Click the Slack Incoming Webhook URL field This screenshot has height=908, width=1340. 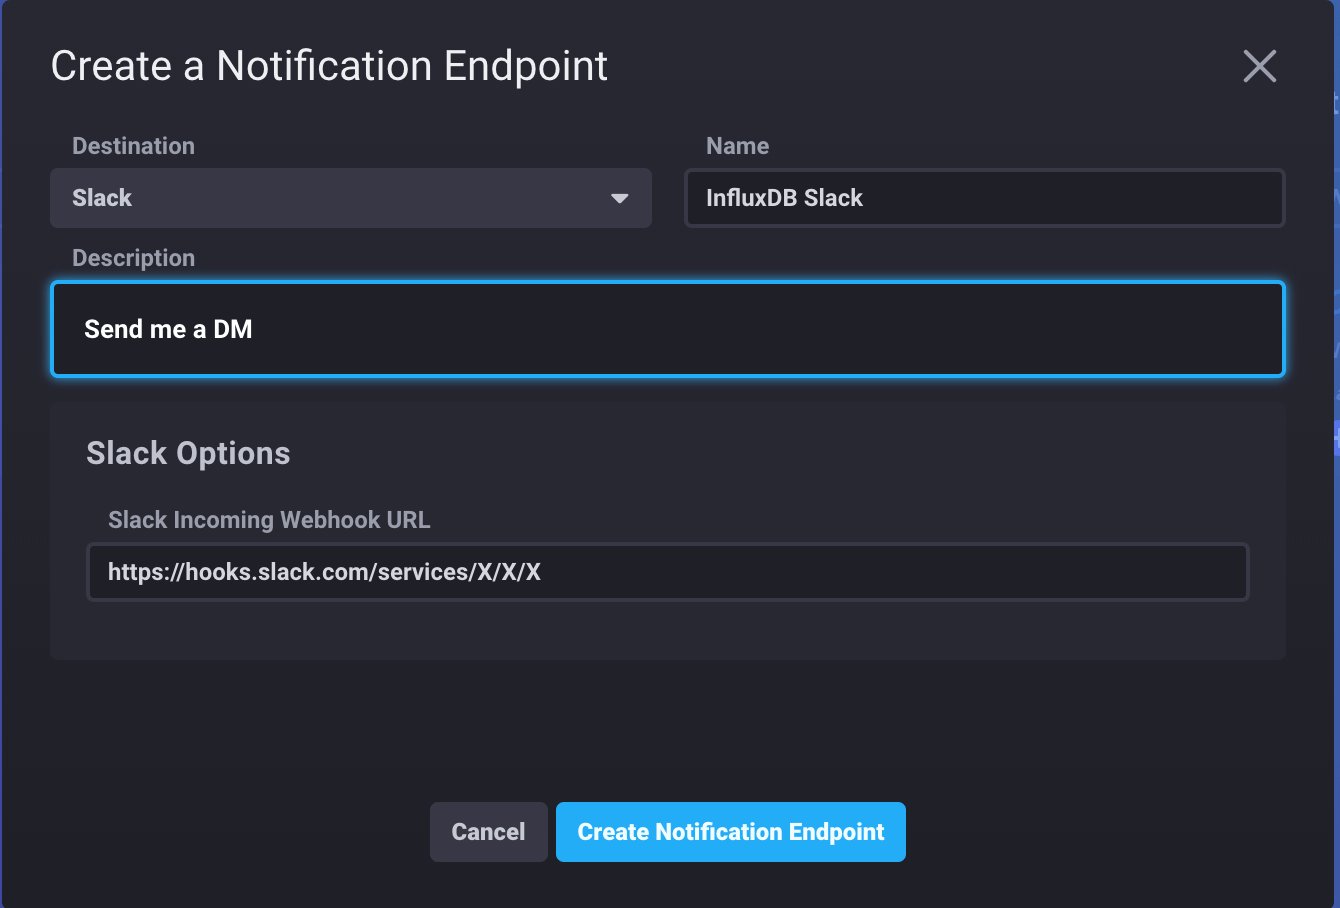click(x=668, y=572)
